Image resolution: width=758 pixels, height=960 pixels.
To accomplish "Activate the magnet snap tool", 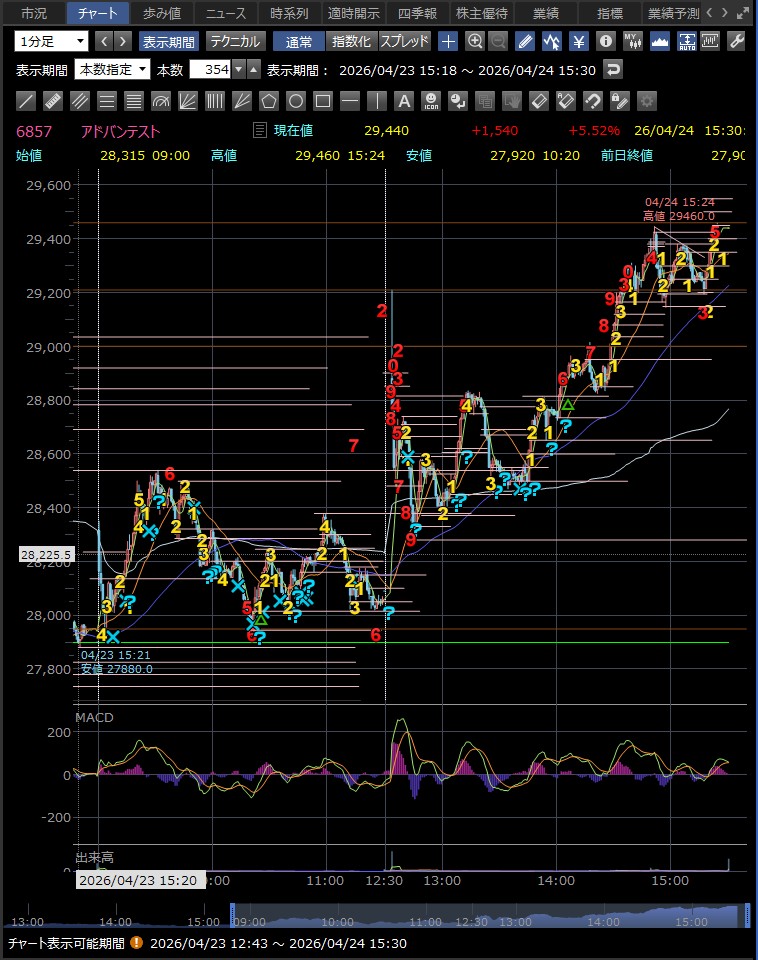I will click(593, 101).
